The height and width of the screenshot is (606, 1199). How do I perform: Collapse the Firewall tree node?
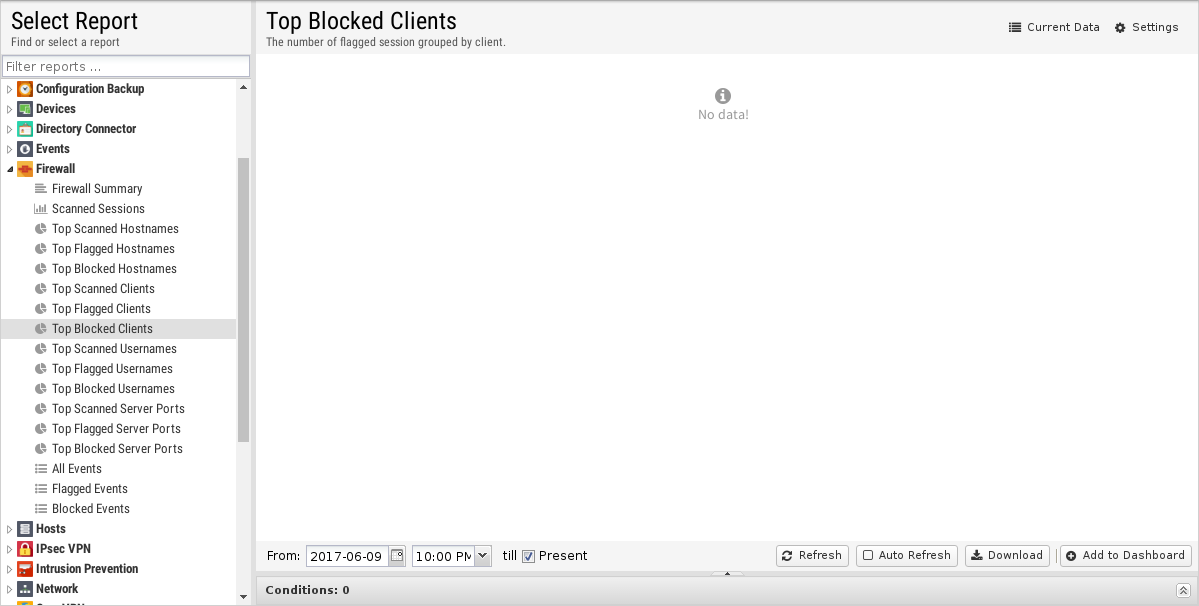coord(10,169)
